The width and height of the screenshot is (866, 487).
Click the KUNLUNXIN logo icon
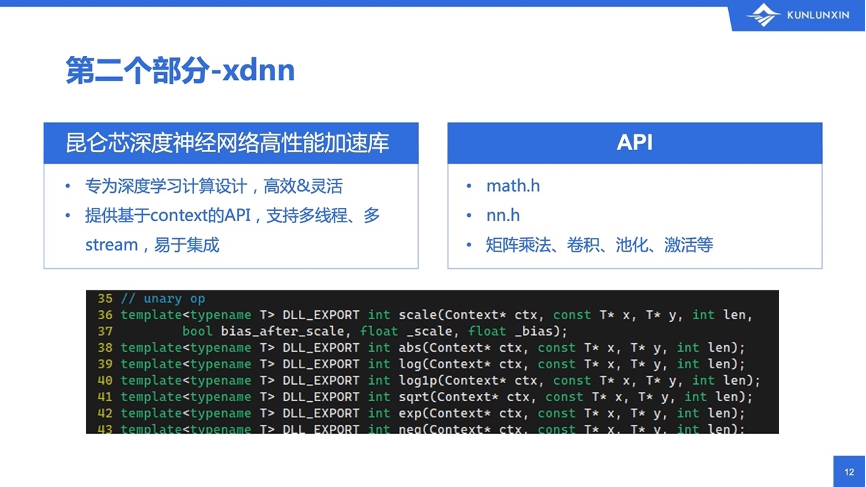point(763,15)
